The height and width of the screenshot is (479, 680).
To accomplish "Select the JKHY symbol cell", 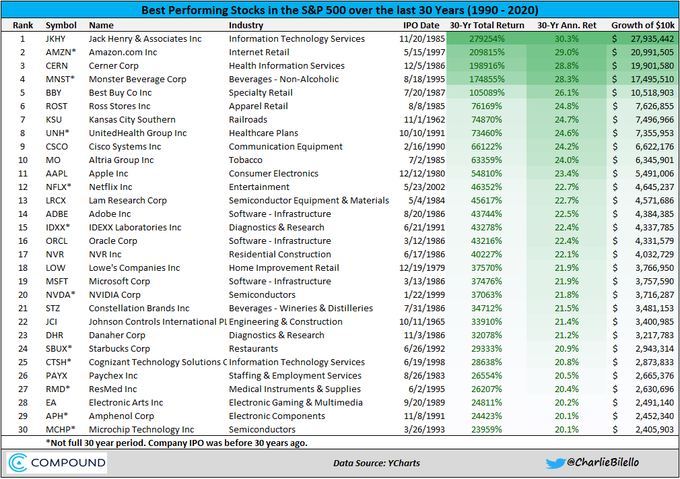I will [56, 39].
